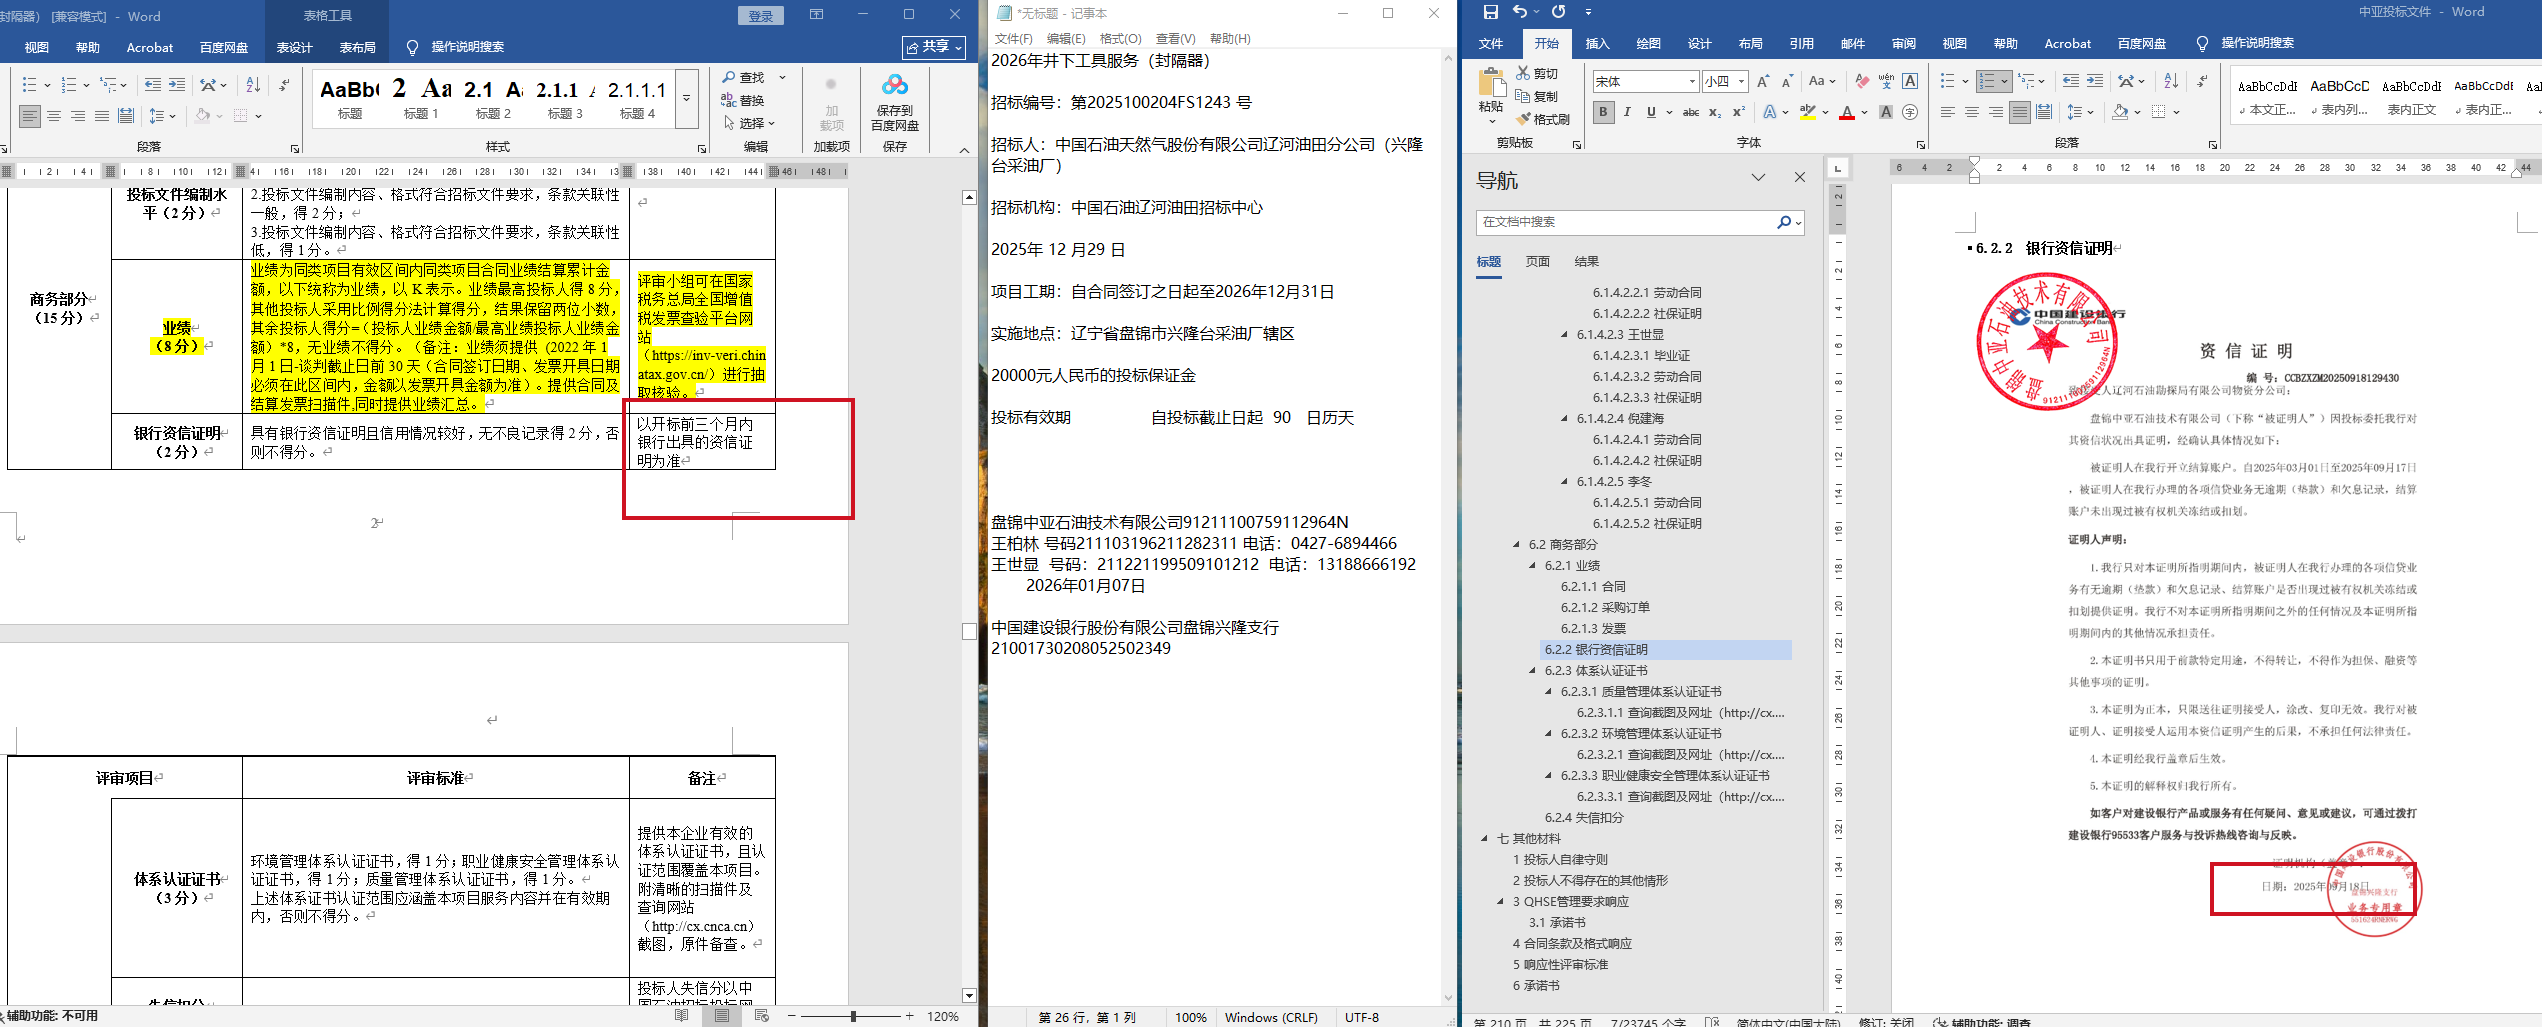Open Notepad's 文件(F) menu
2542x1027 pixels.
(x=1013, y=38)
